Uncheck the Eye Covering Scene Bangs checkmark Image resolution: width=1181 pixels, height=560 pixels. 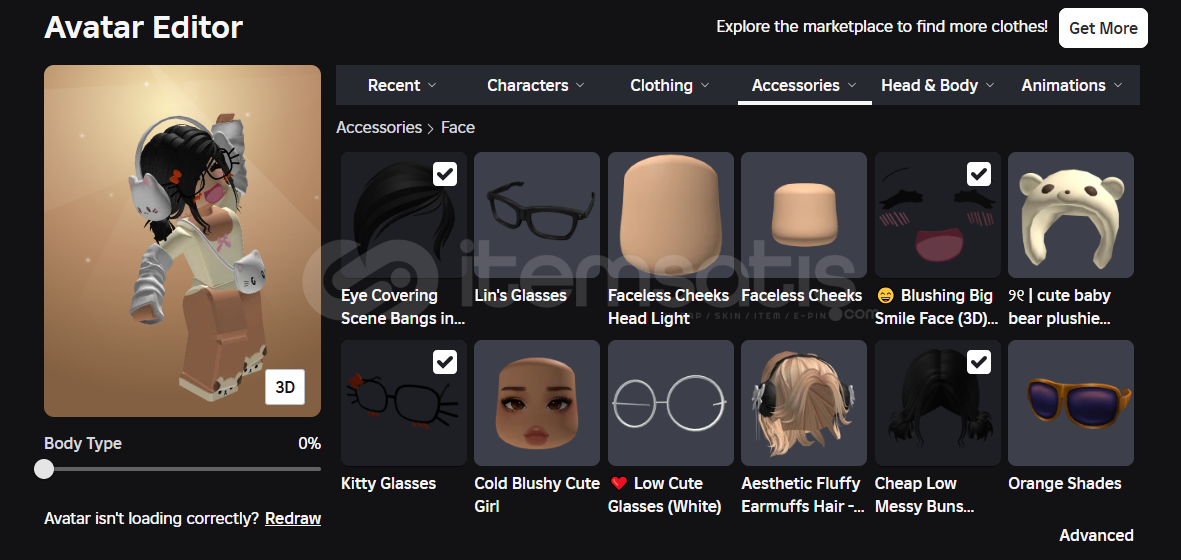pyautogui.click(x=445, y=175)
